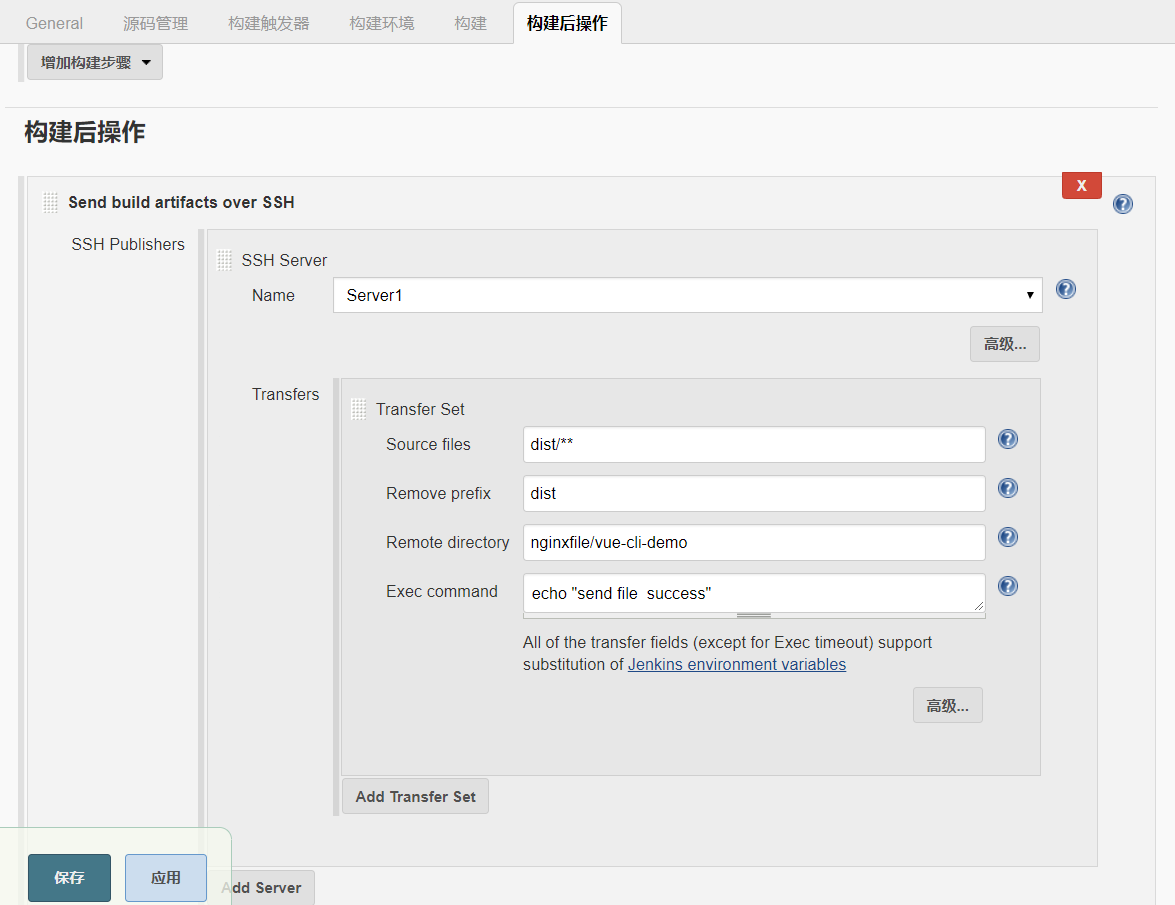This screenshot has width=1175, height=905.
Task: Open help for Send build artifacts section
Action: coord(1123,204)
